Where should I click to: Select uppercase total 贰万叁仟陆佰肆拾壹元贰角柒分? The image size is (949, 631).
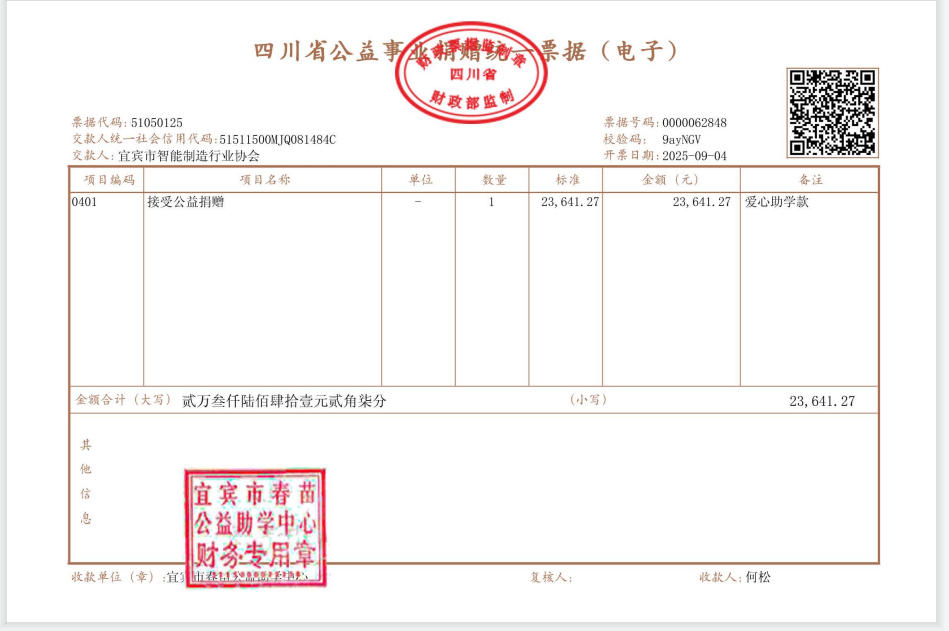point(284,401)
